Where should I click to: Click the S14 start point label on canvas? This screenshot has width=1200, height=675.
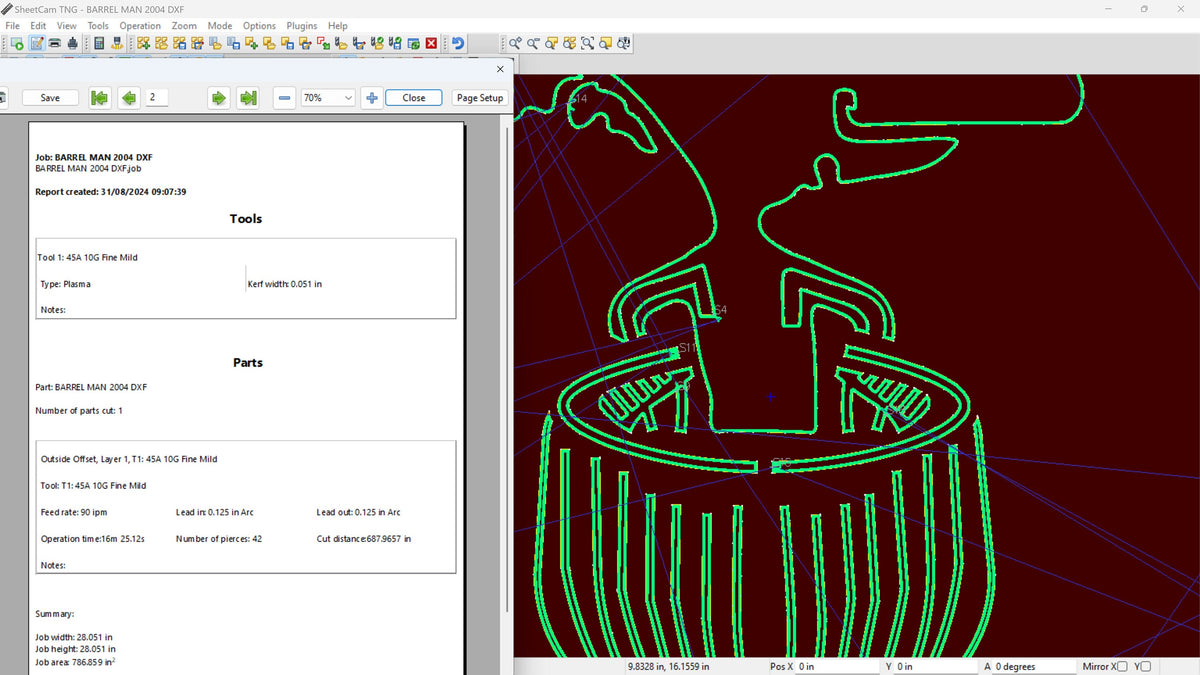[578, 99]
